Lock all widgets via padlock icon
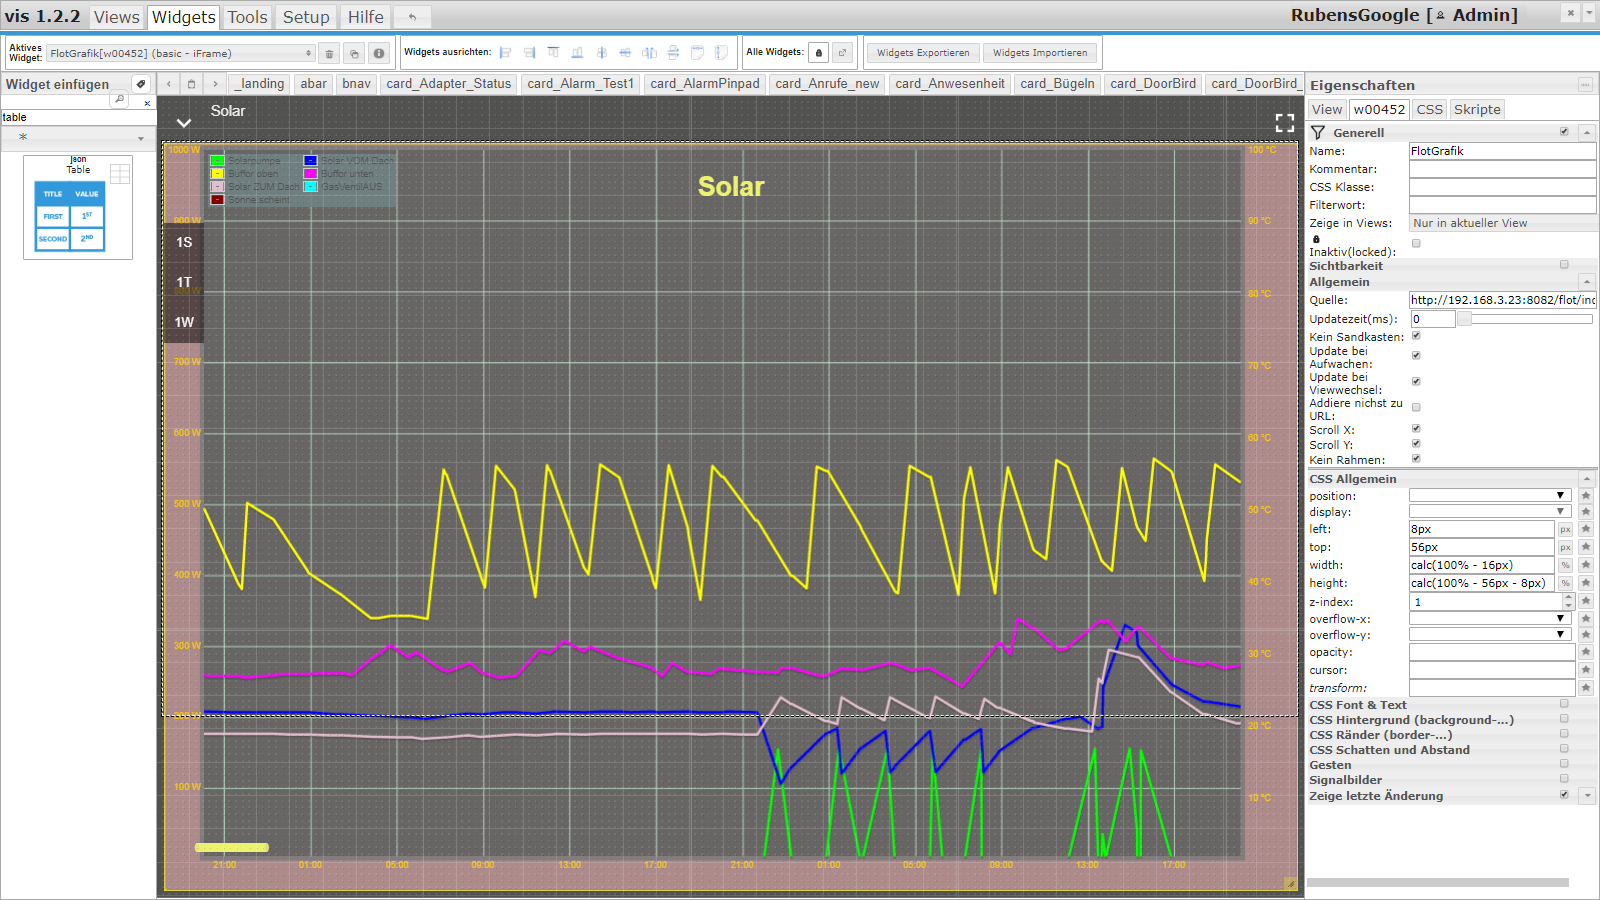Viewport: 1600px width, 900px height. pyautogui.click(x=818, y=53)
